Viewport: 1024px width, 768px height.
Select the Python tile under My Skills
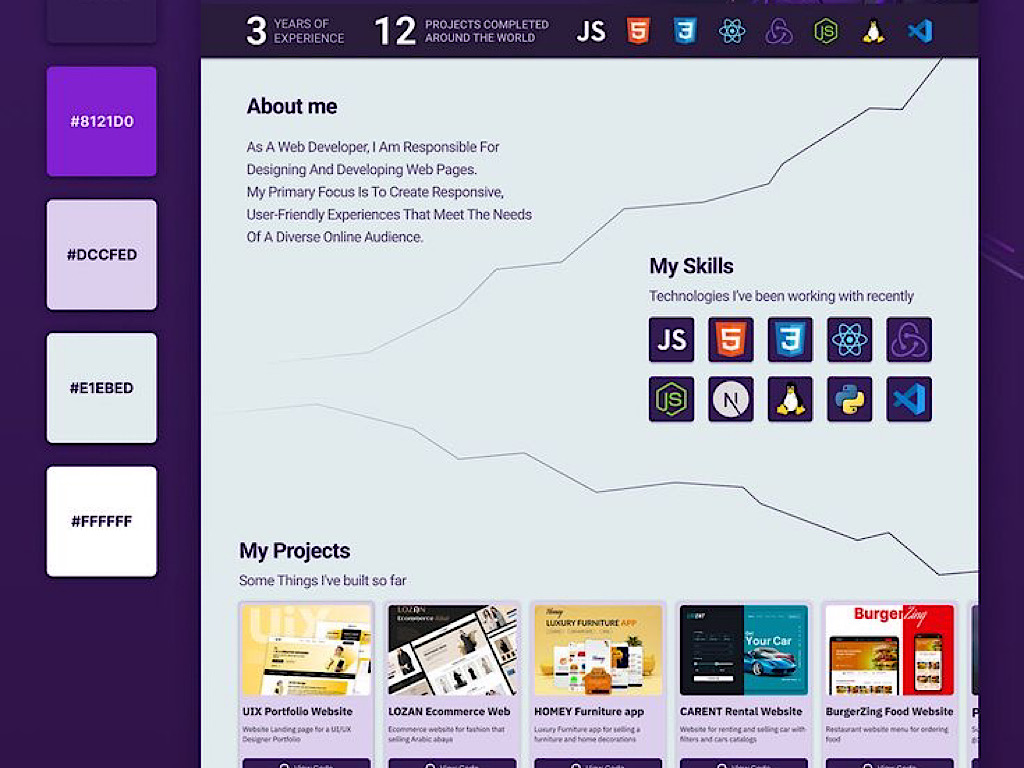pos(850,399)
